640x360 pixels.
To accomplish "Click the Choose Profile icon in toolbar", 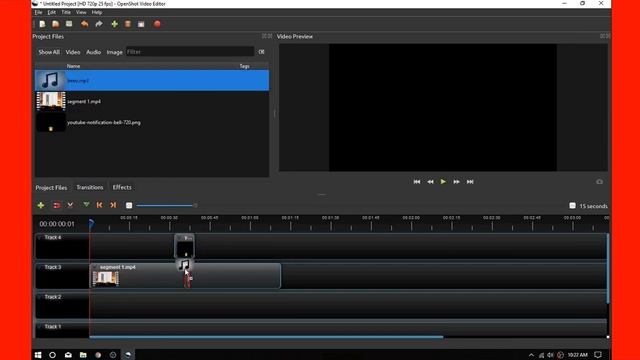I will (x=128, y=24).
